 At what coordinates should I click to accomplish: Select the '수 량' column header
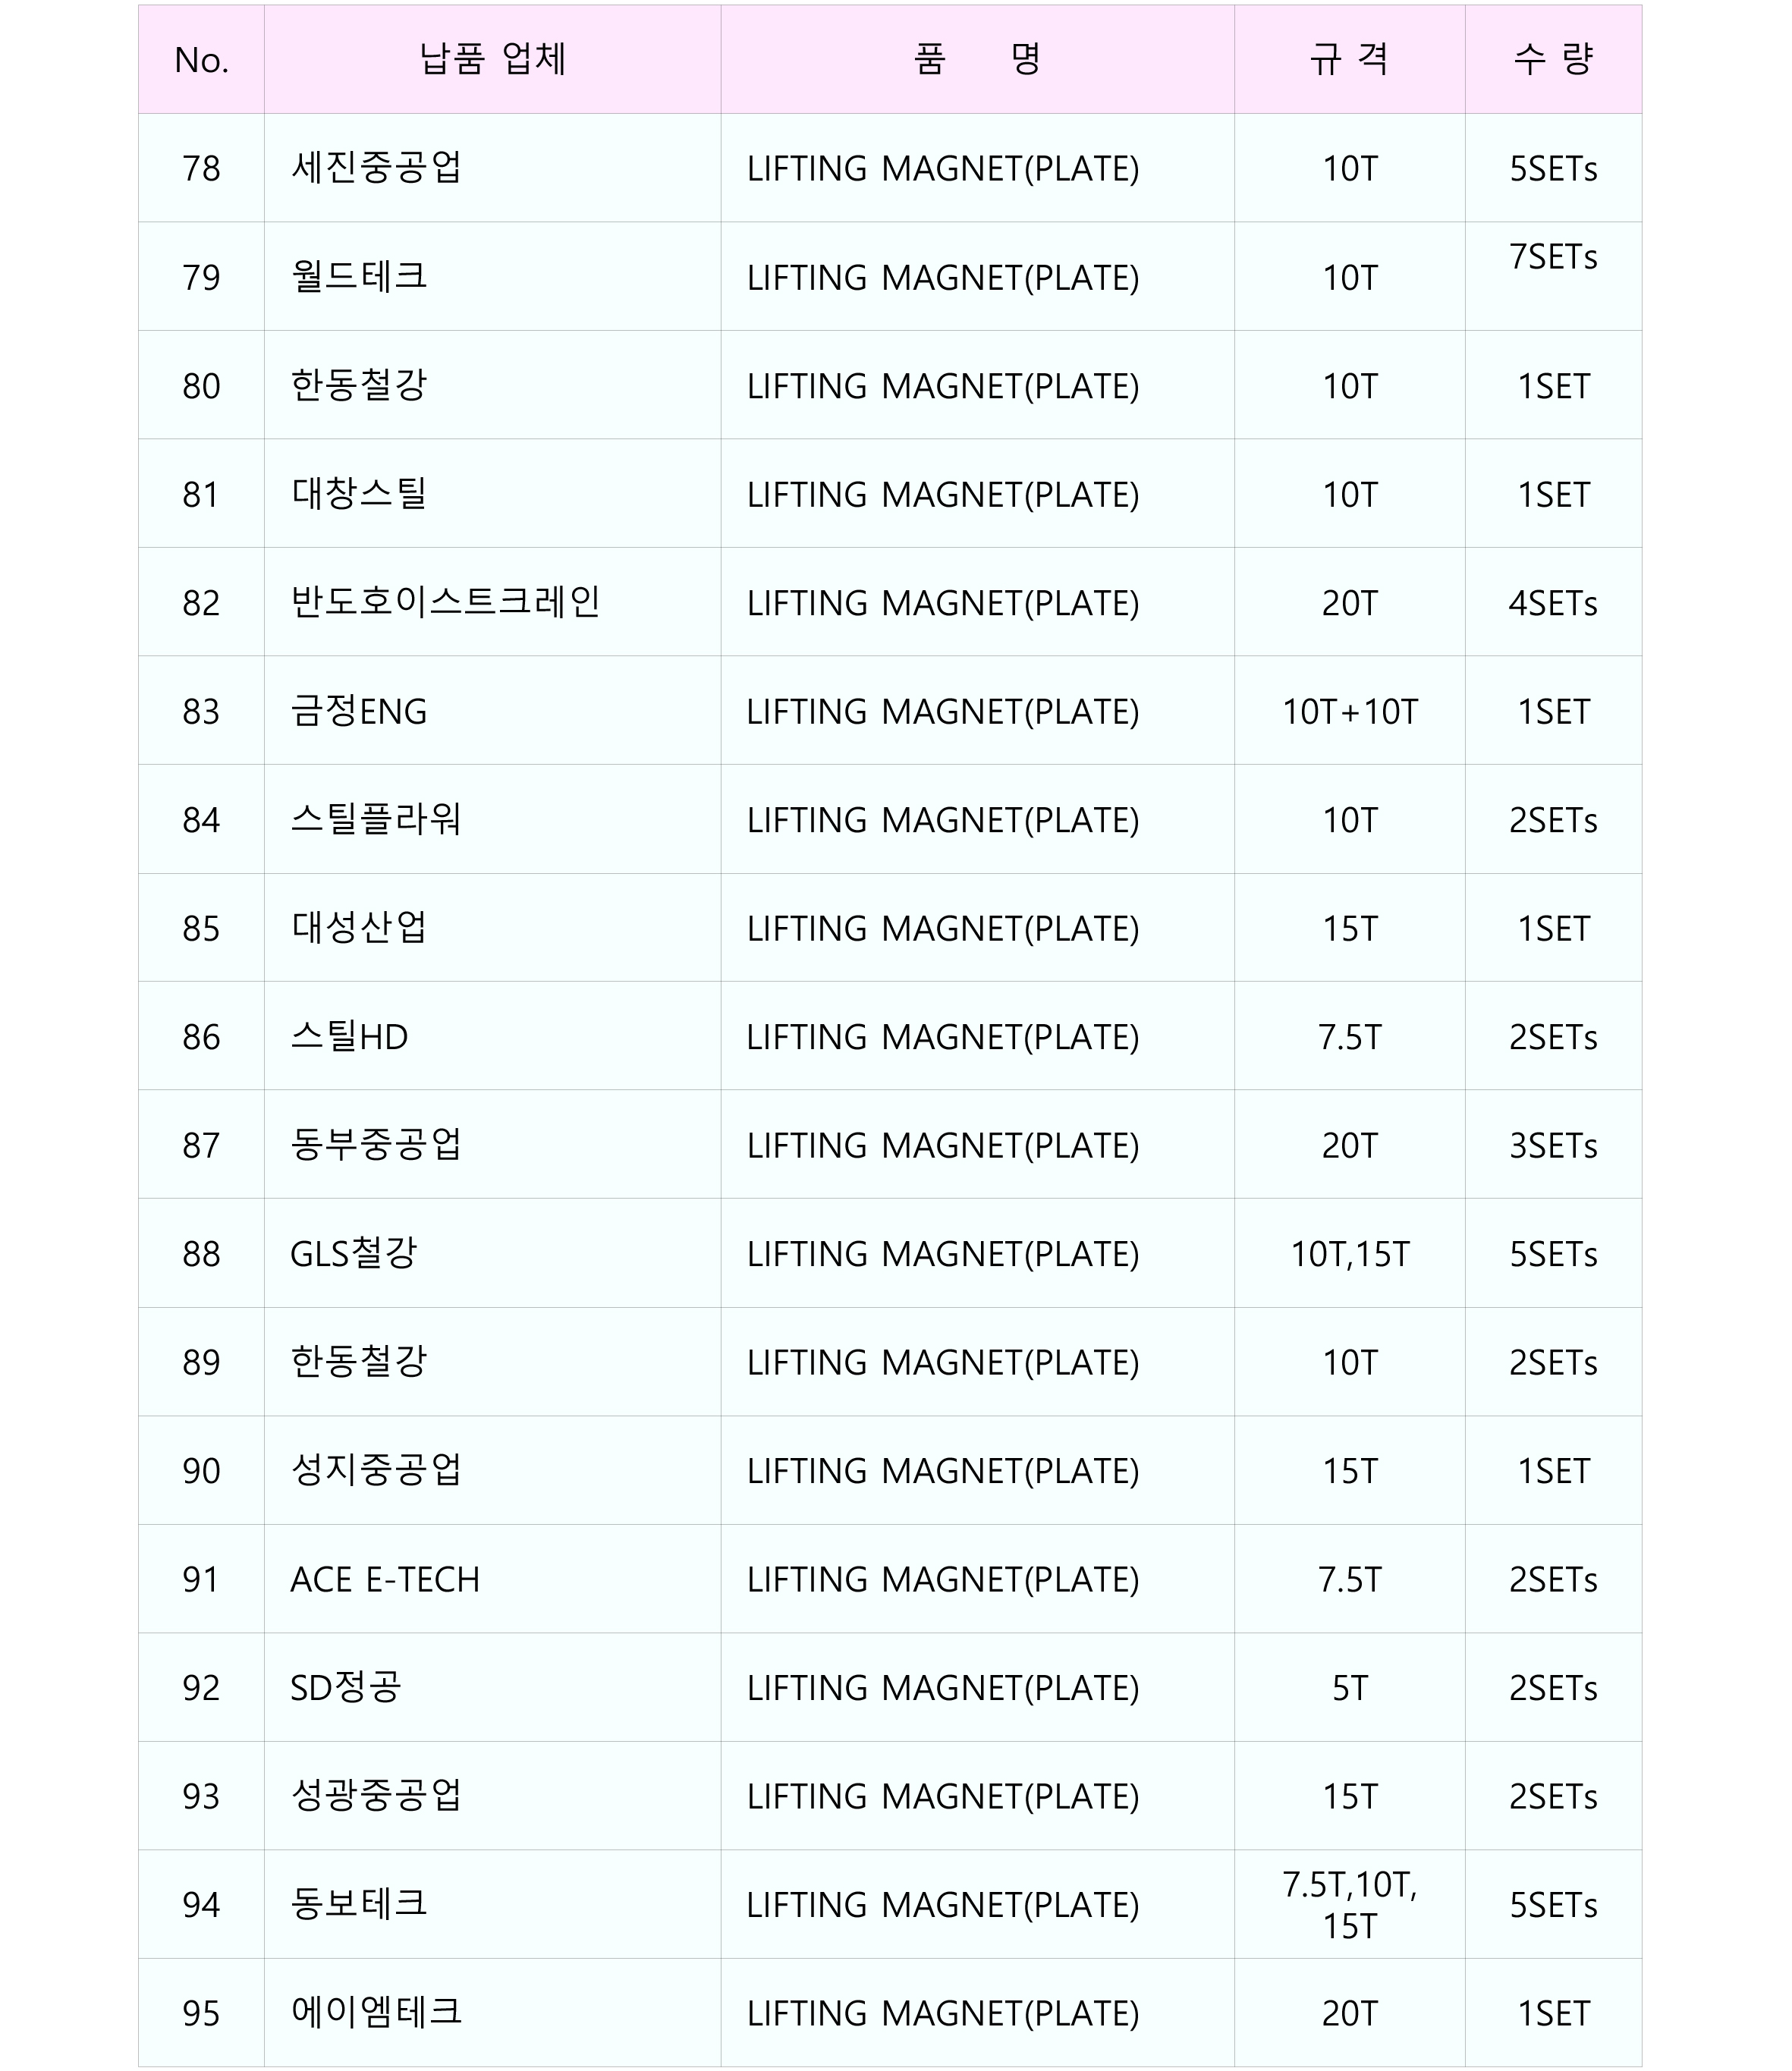point(1553,60)
